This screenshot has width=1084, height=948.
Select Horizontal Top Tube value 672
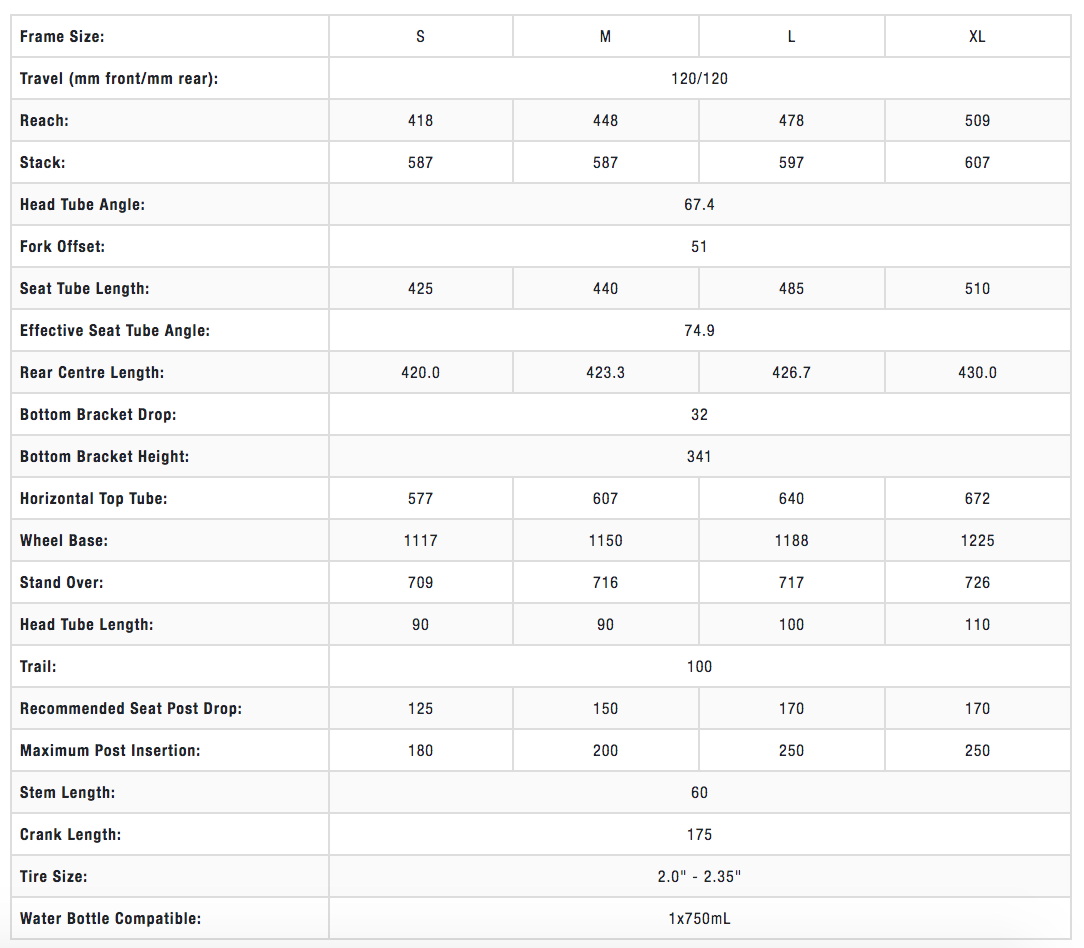[977, 499]
